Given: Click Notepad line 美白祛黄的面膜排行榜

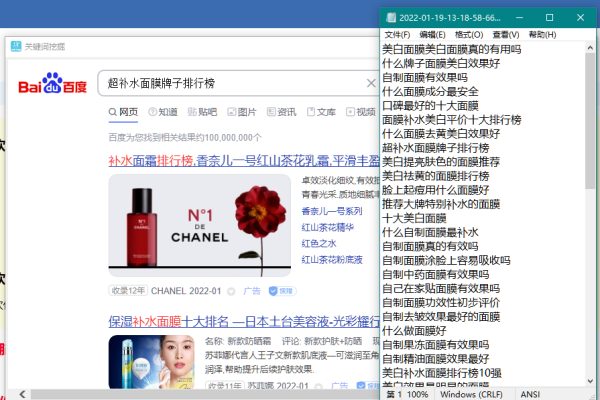Looking at the screenshot, I should (435, 176).
